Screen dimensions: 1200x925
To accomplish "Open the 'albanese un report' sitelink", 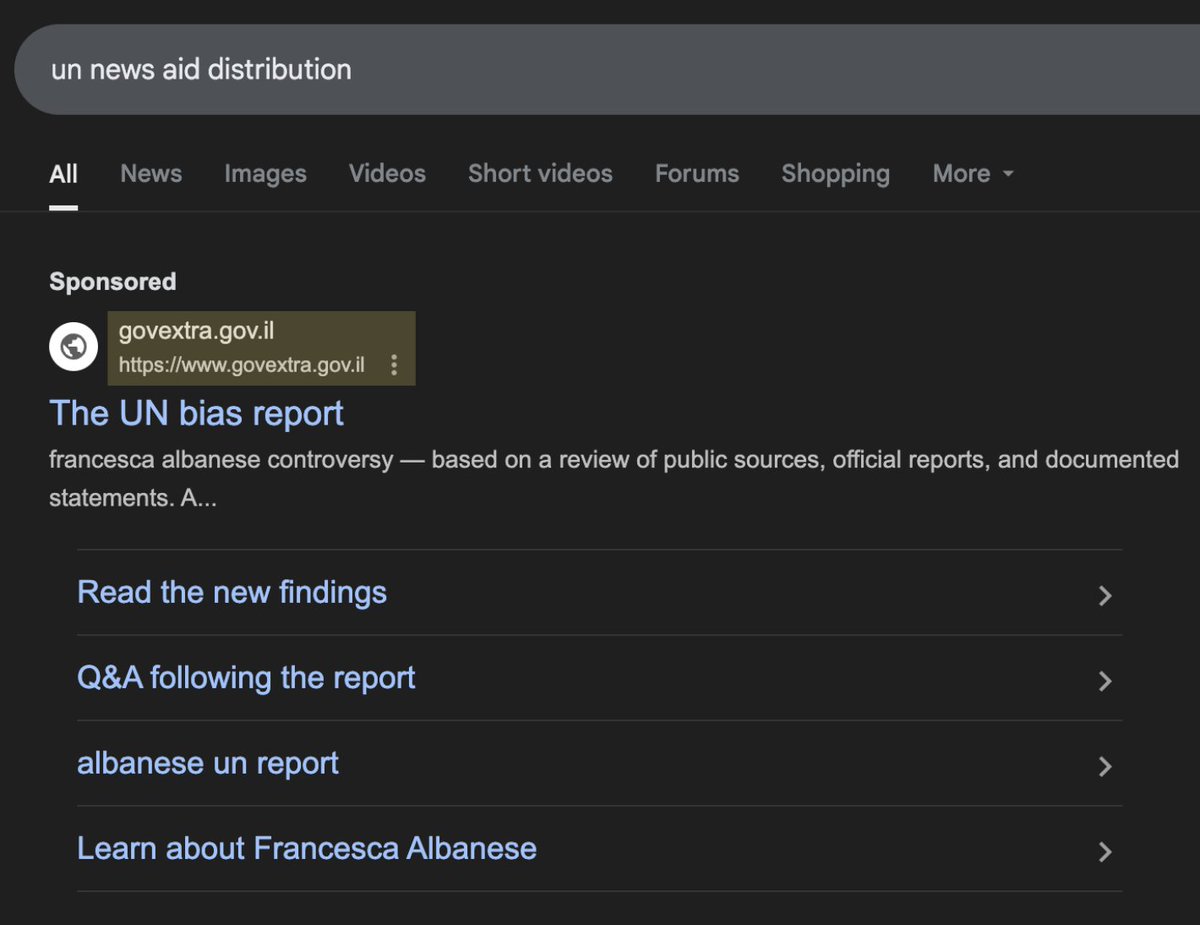I will coord(208,763).
